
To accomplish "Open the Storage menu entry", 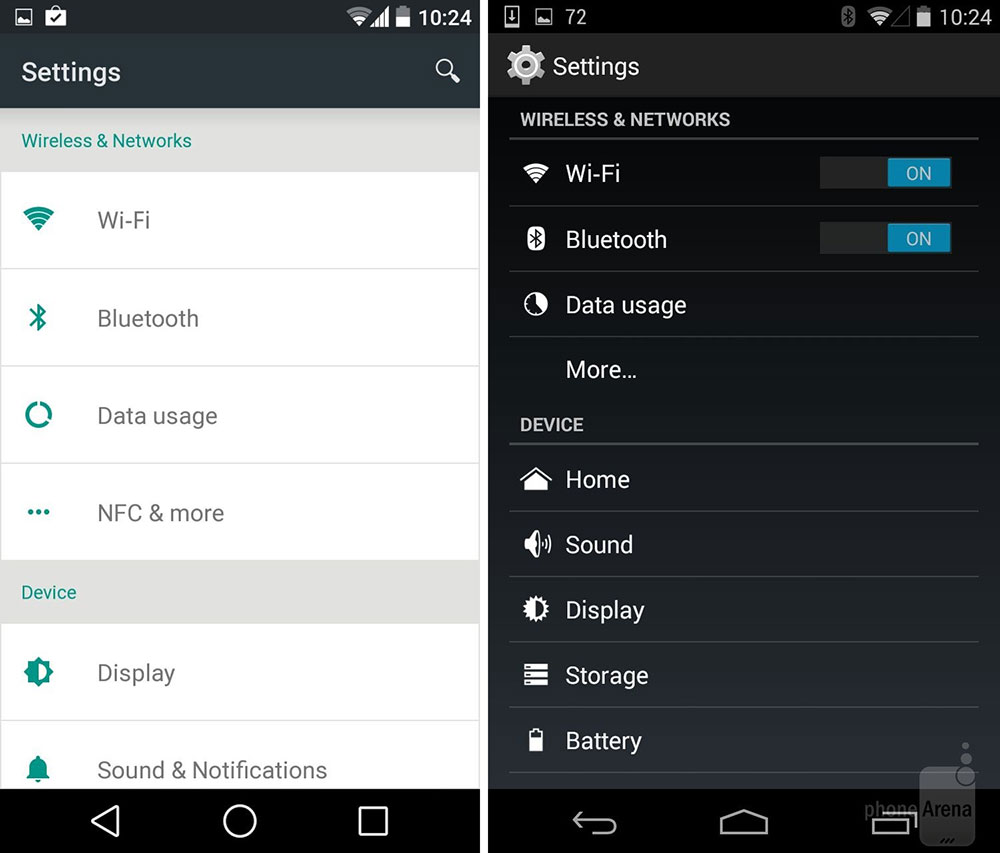I will (744, 675).
